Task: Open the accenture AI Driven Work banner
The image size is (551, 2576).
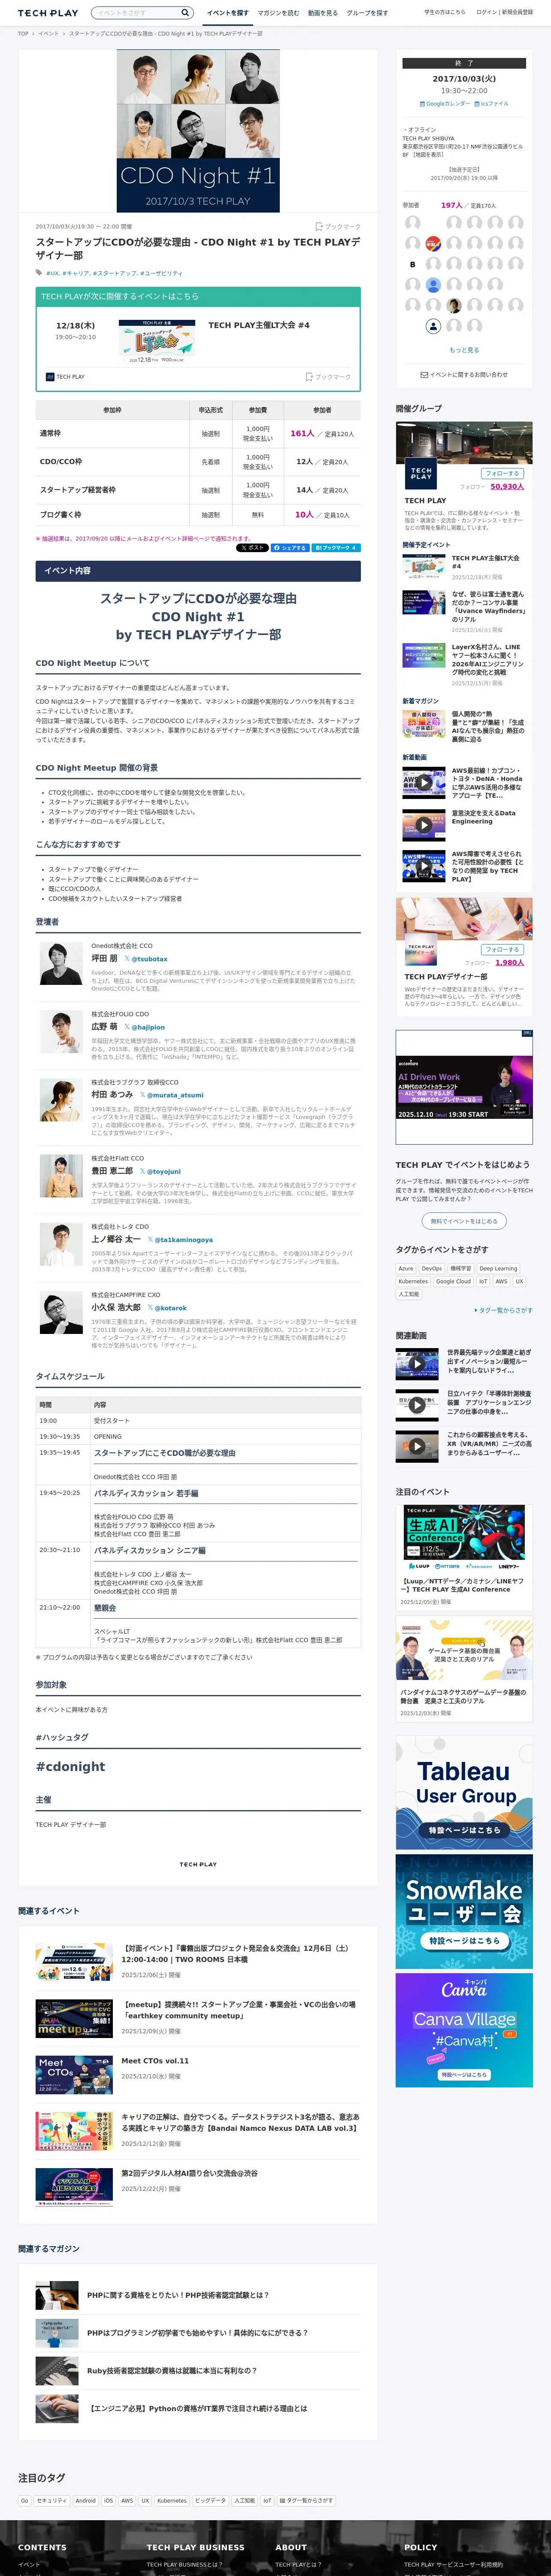Action: click(x=464, y=1086)
